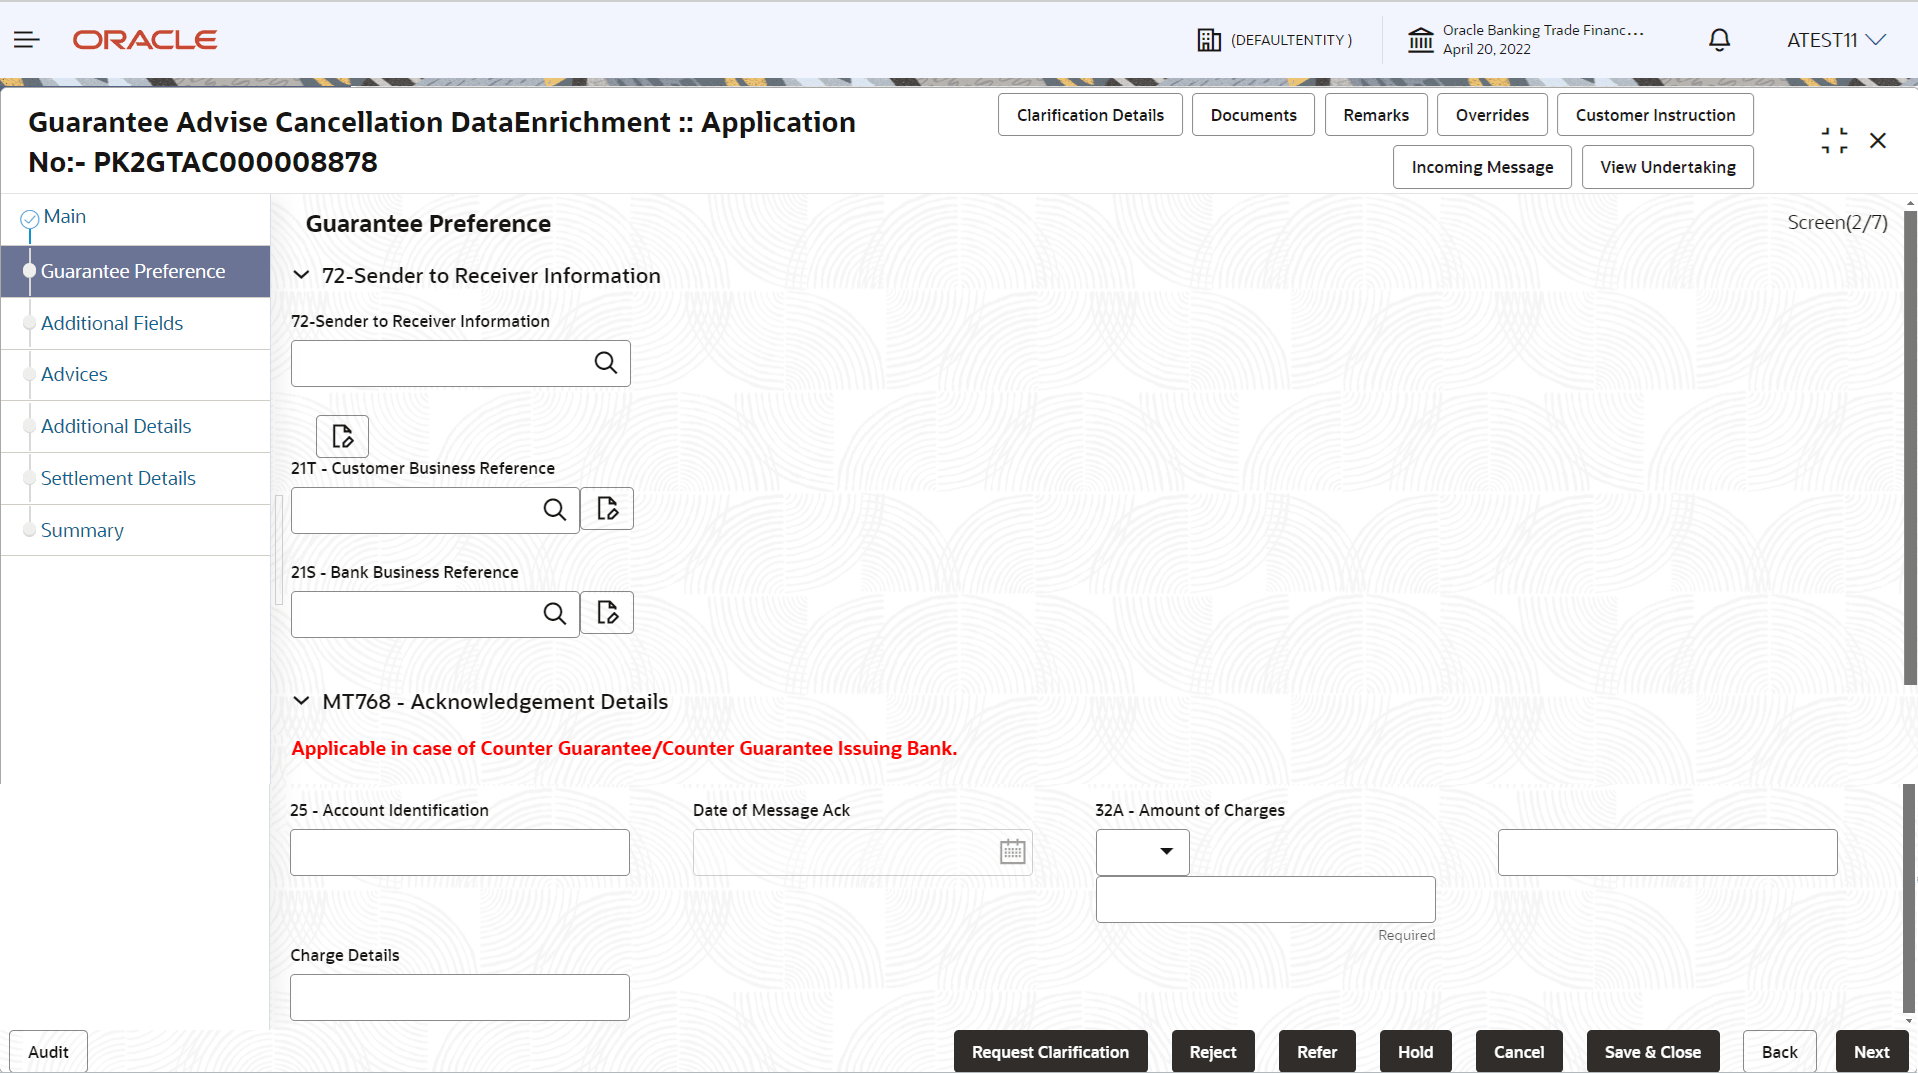Click the Clarification Details button
The height and width of the screenshot is (1074, 1918).
coord(1090,115)
